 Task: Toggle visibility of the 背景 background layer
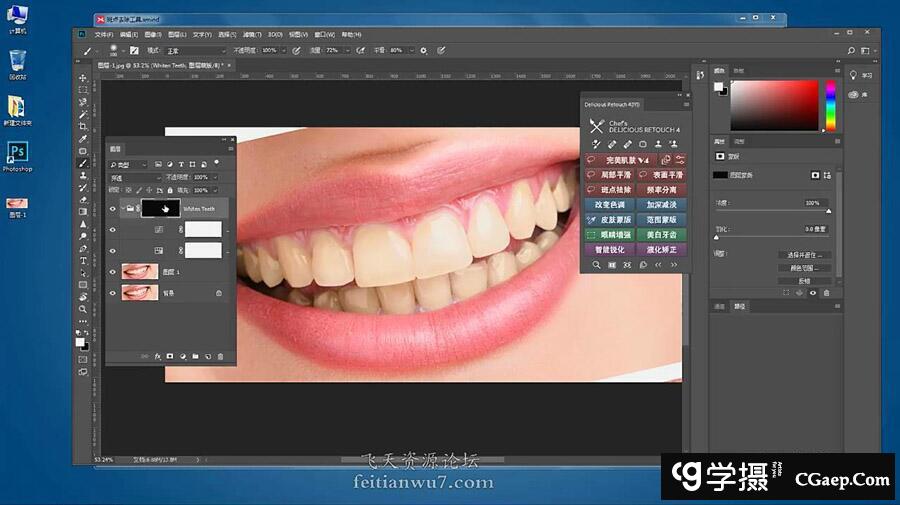(x=112, y=293)
